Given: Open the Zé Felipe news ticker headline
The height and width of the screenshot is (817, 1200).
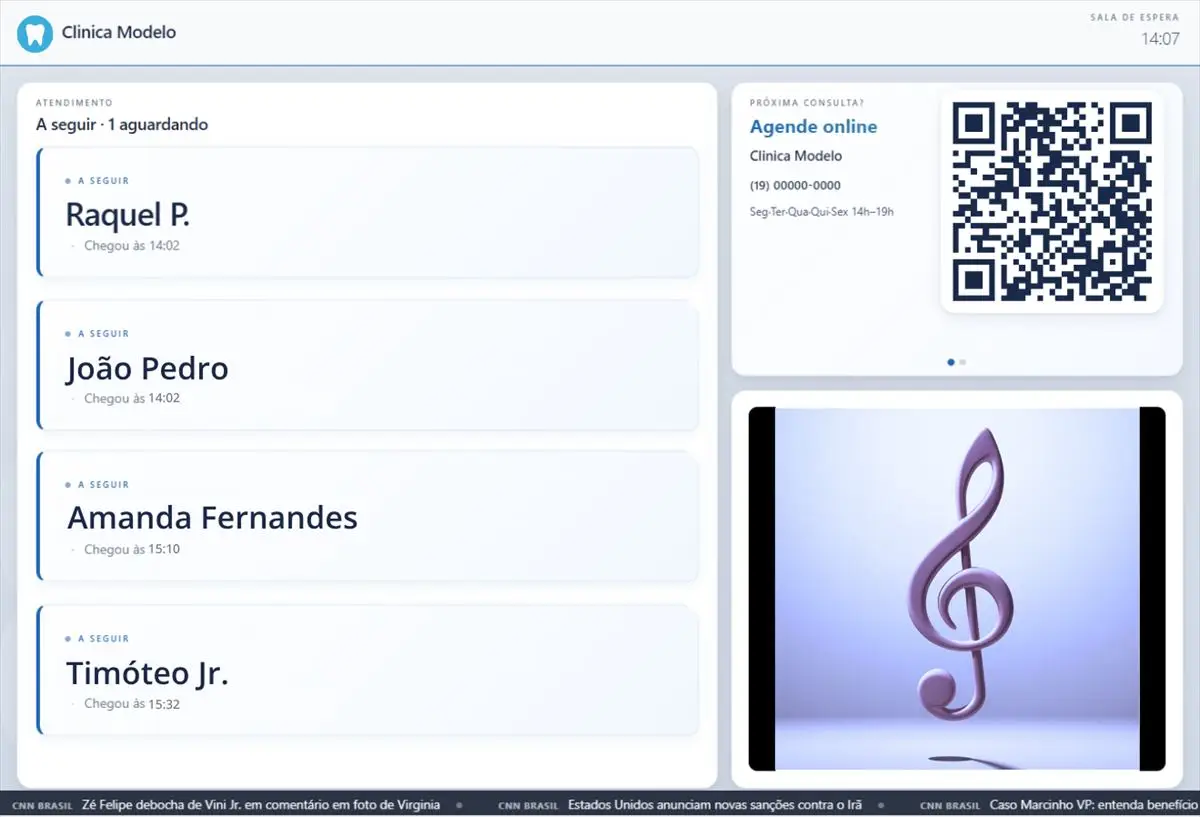Looking at the screenshot, I should pyautogui.click(x=262, y=804).
